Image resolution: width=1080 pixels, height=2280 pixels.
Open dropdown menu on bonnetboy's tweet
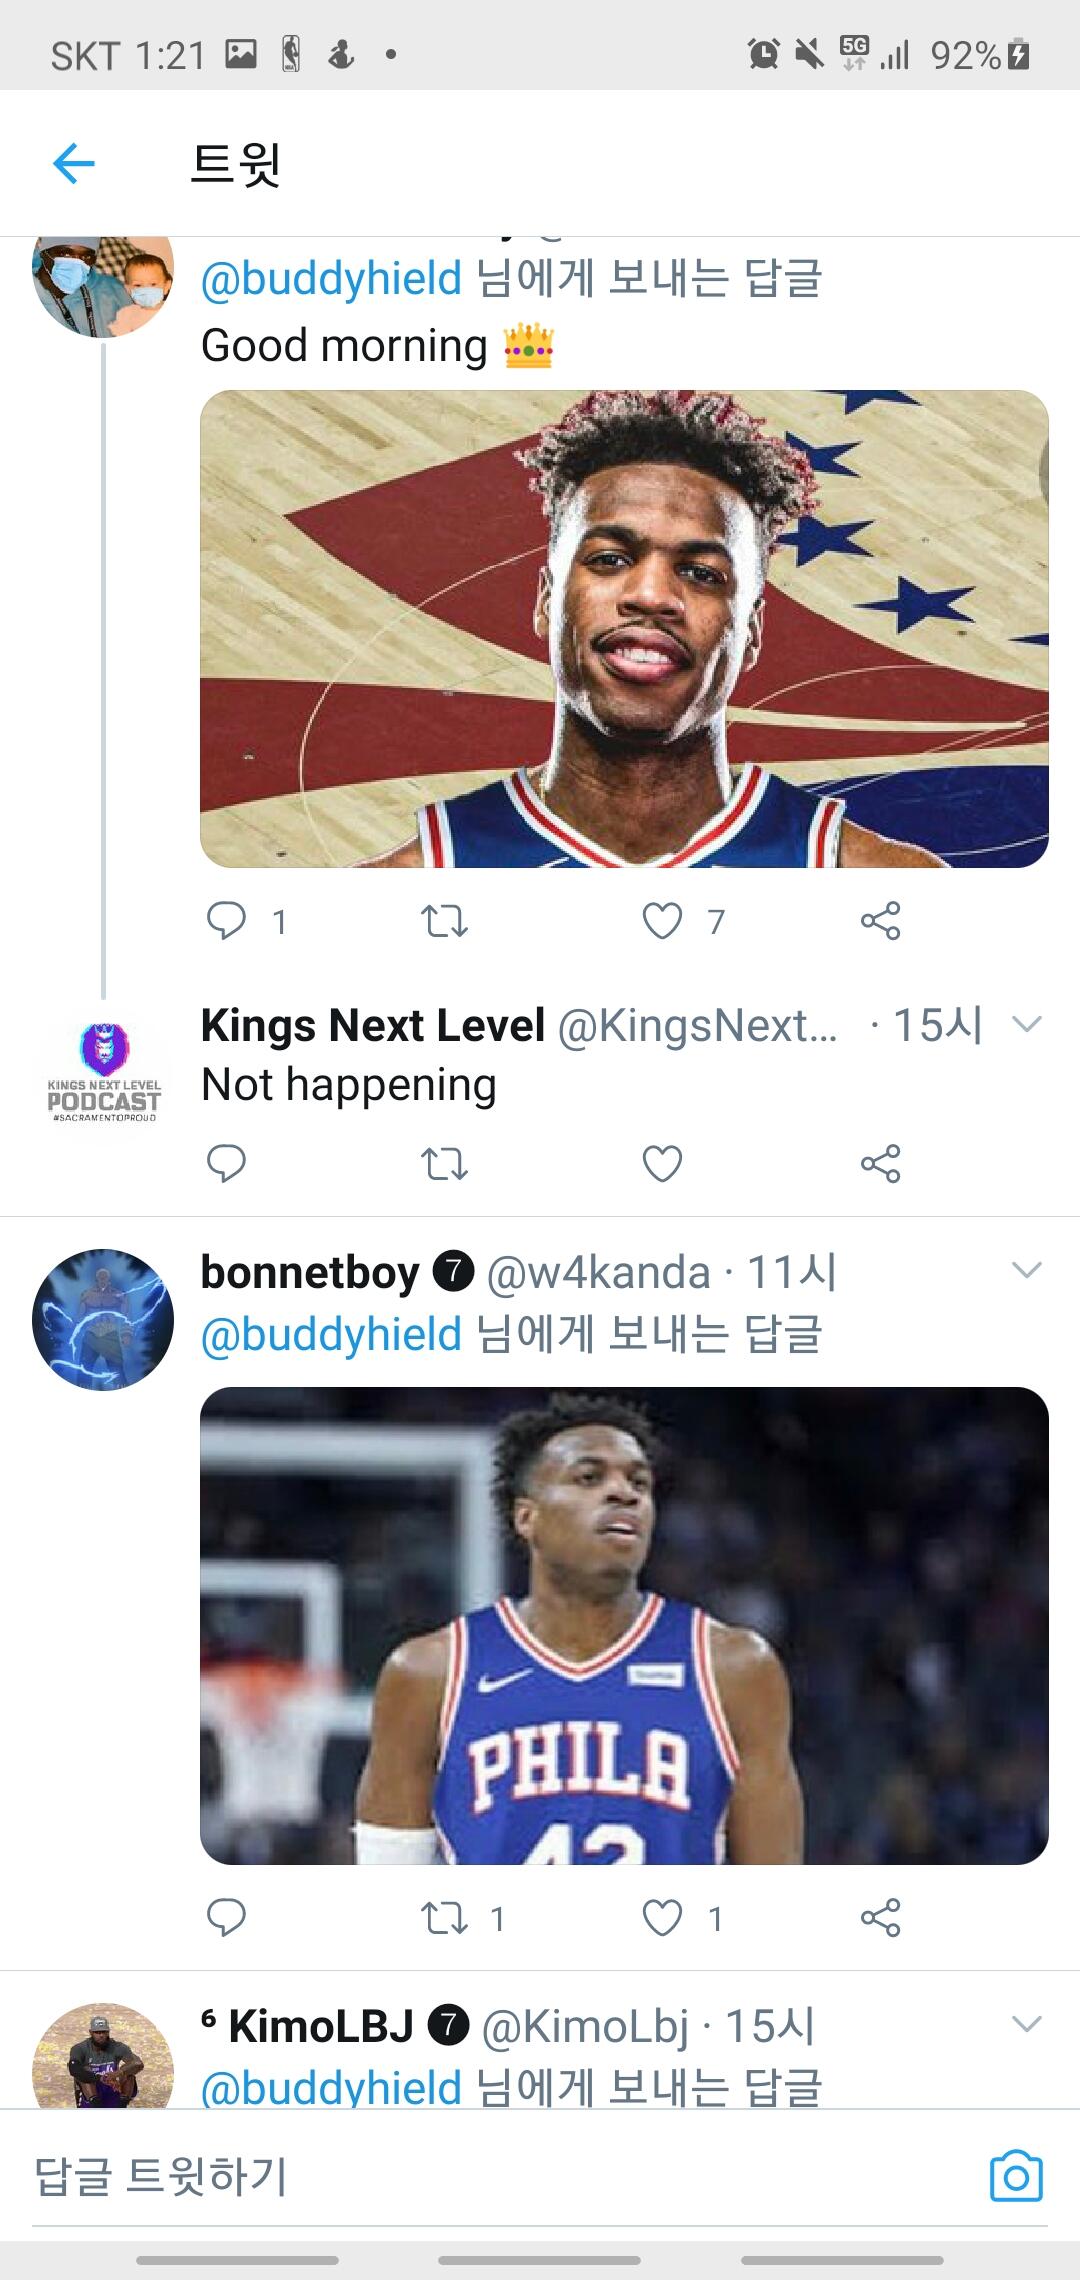tap(1027, 1271)
